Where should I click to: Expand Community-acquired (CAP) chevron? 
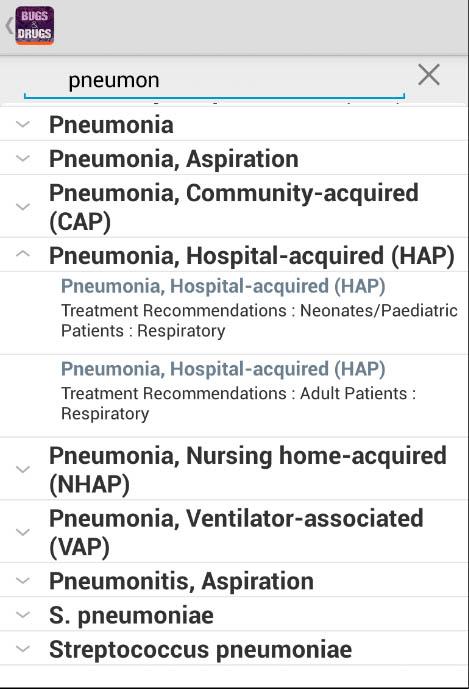[23, 207]
